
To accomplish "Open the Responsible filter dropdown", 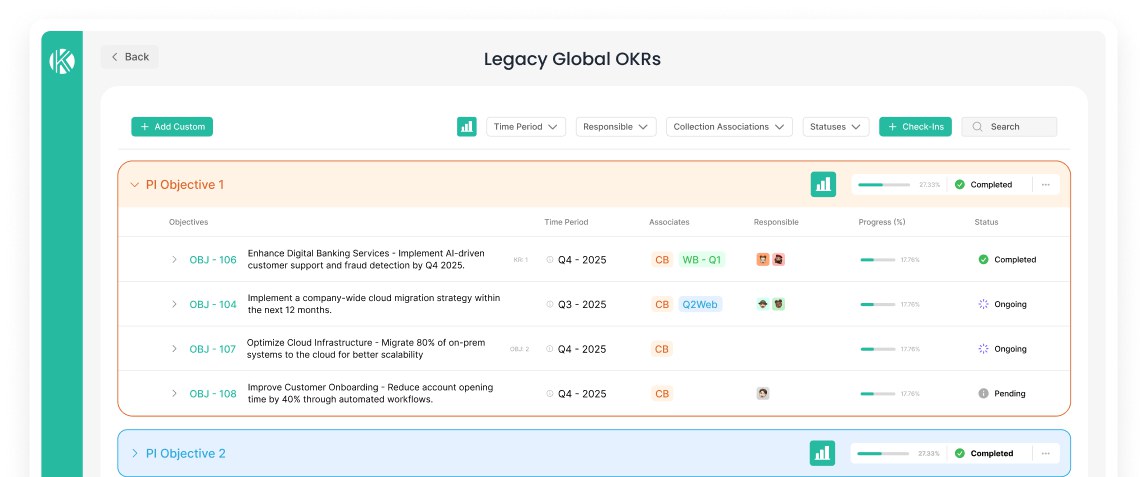I will (x=616, y=127).
